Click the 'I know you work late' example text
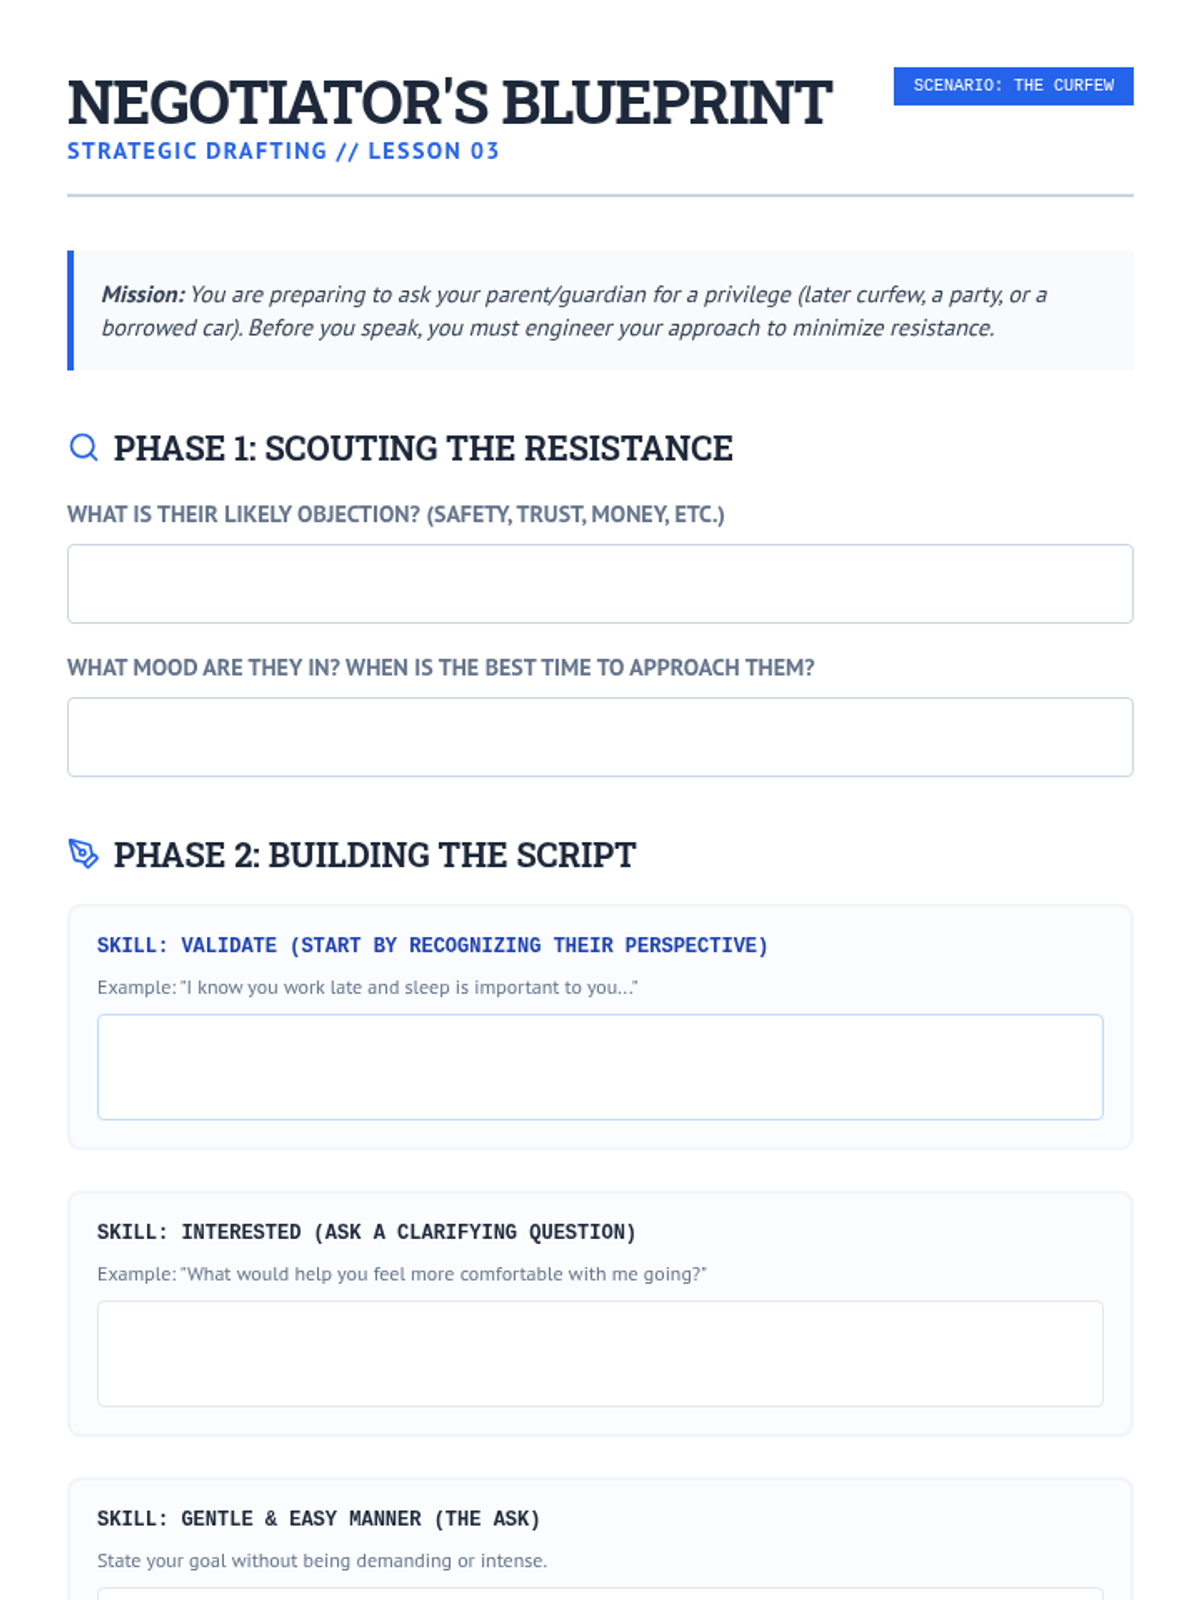1200x1600 pixels. 367,988
